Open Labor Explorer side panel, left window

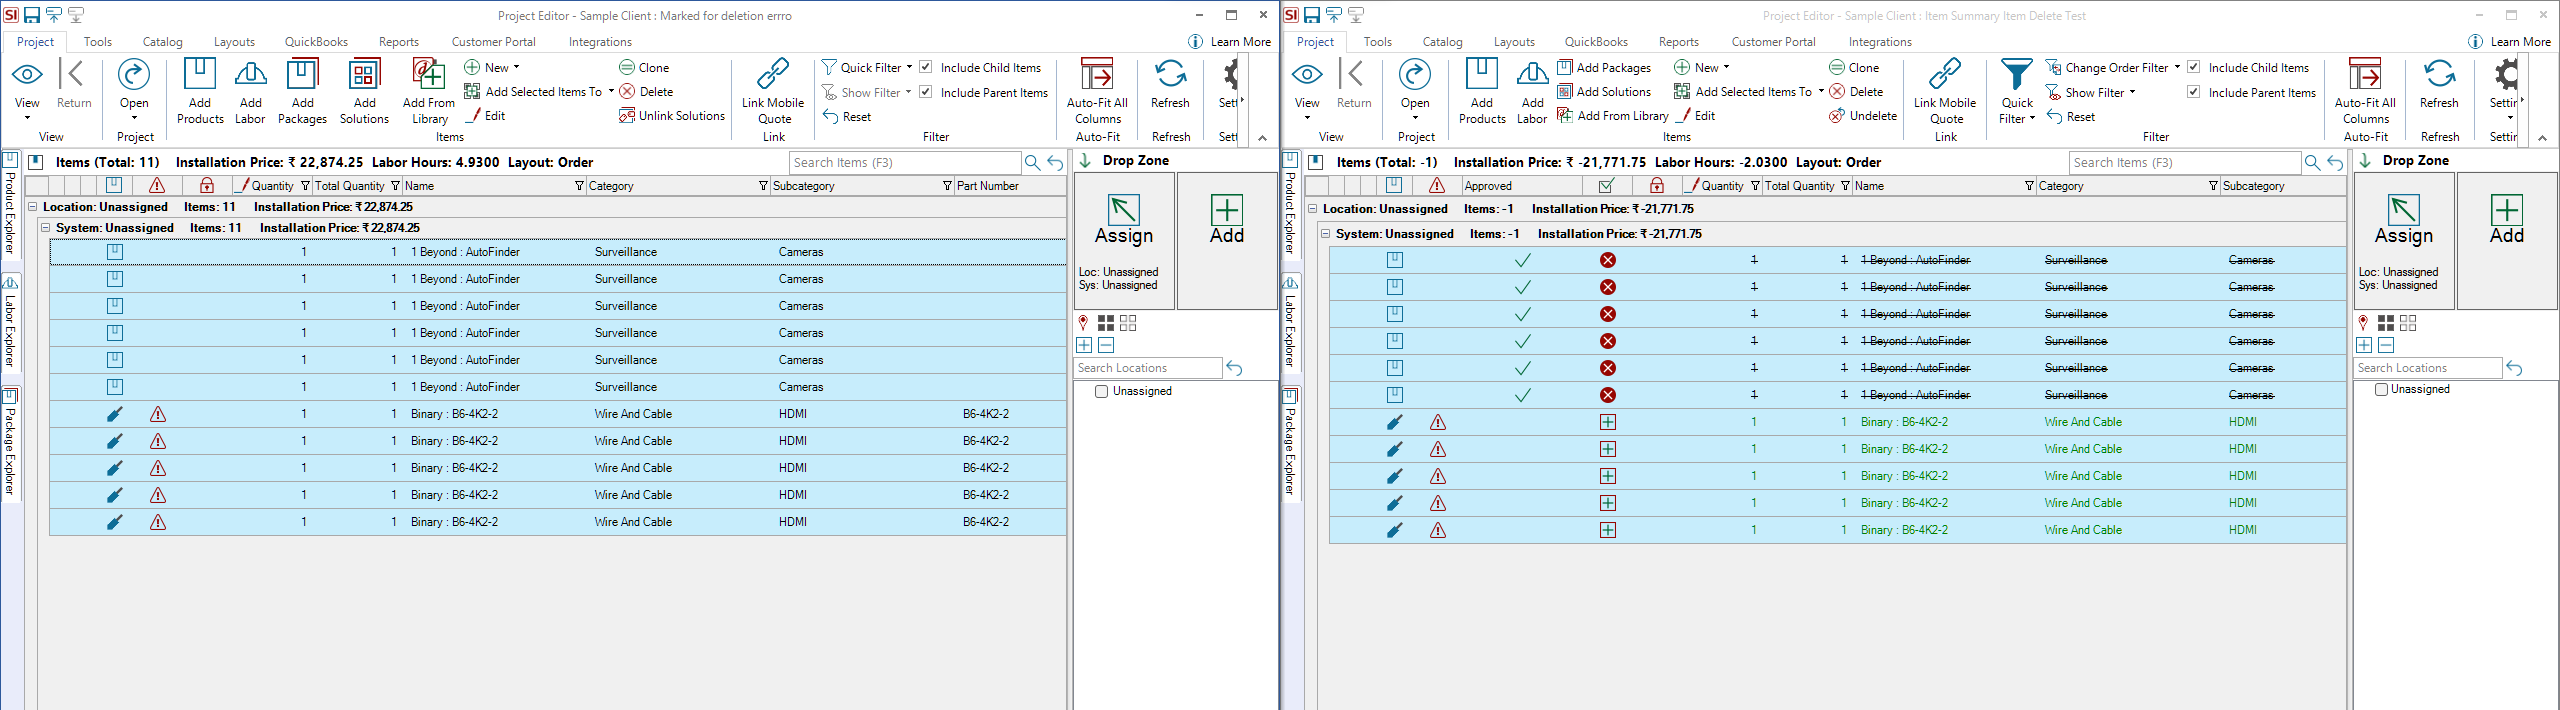coord(10,324)
